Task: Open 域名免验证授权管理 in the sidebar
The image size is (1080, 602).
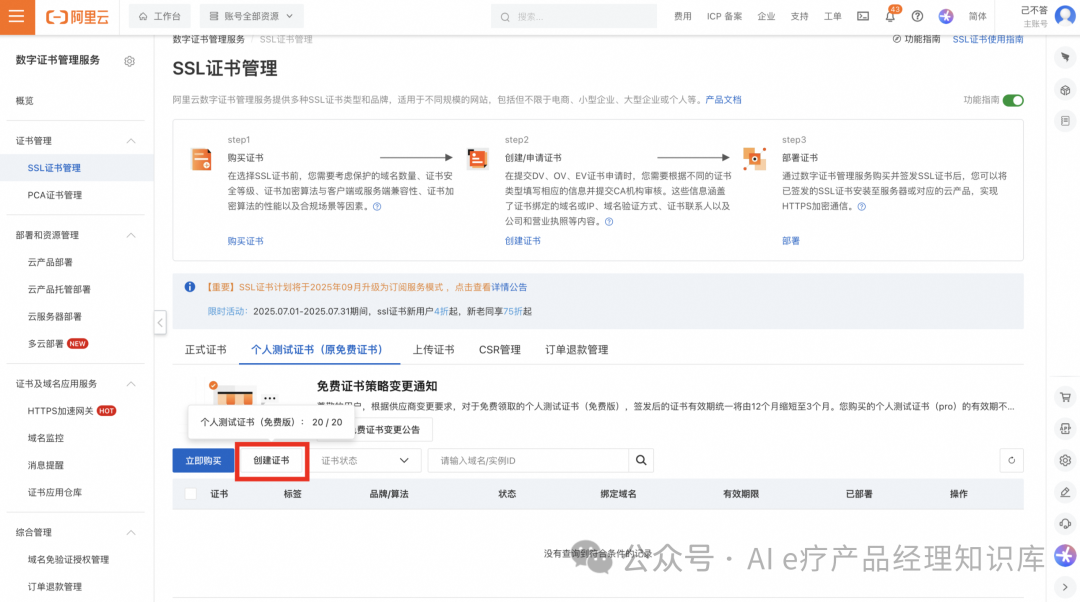Action: click(x=68, y=560)
